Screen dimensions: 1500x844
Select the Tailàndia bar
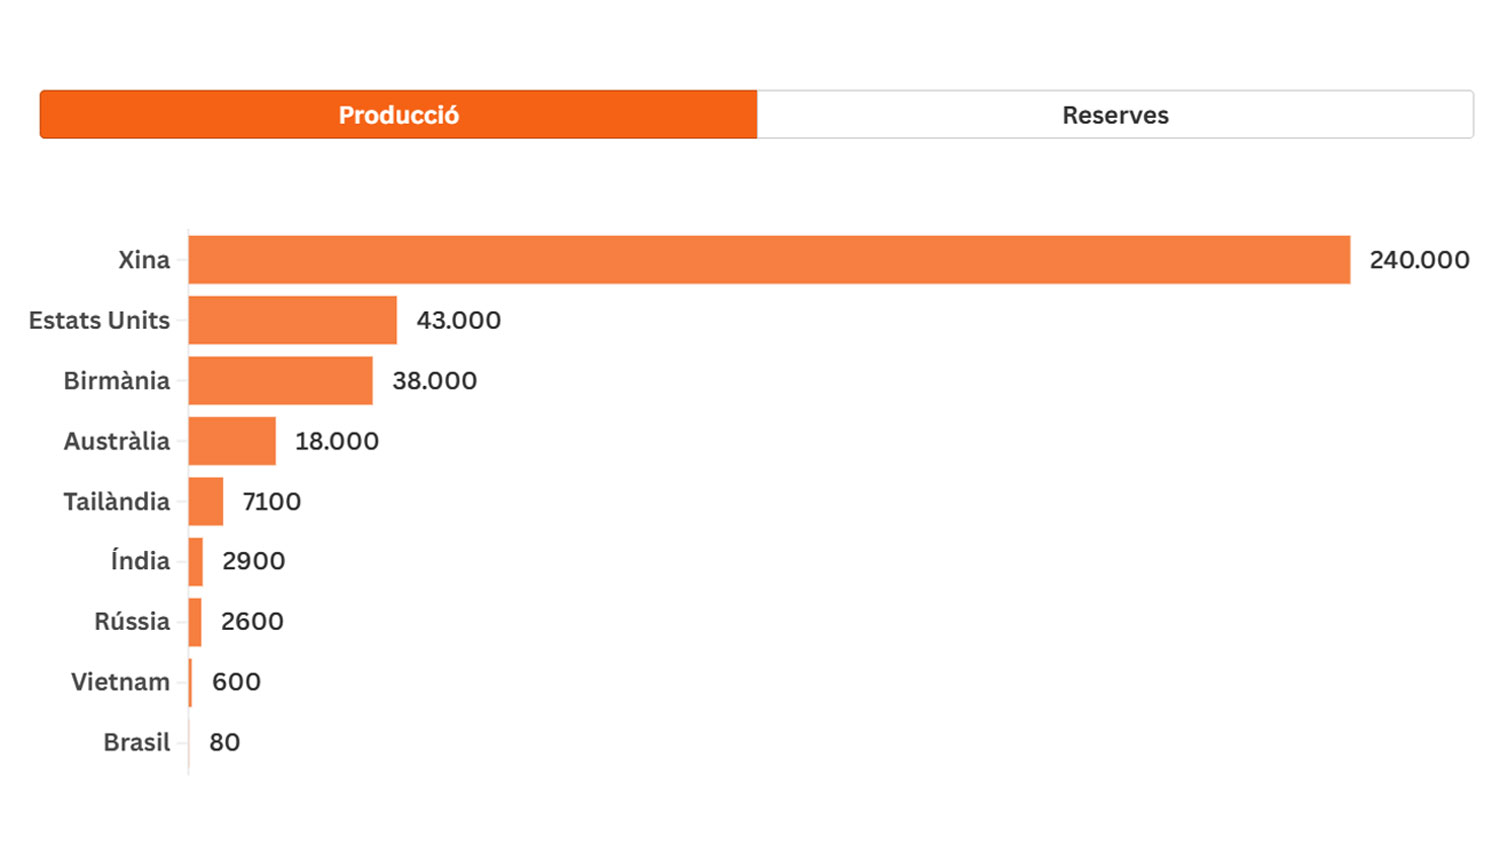[206, 501]
